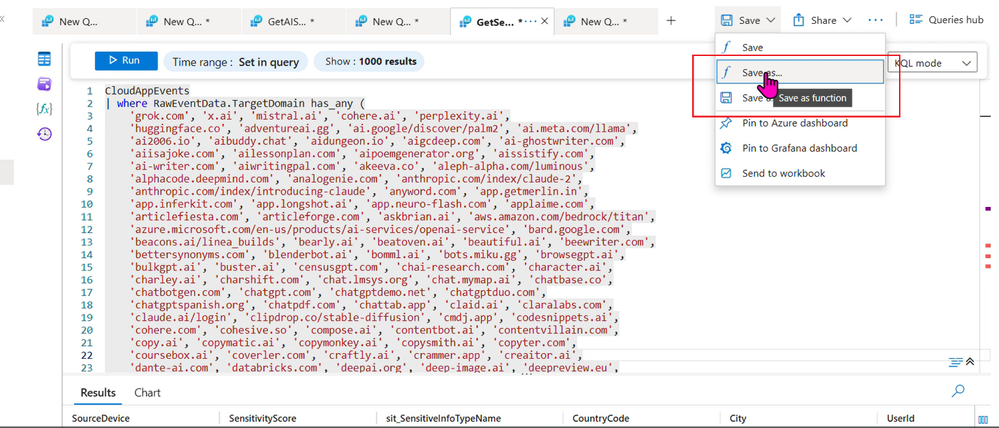Open the KQL mode dropdown
The width and height of the screenshot is (999, 428).
click(932, 63)
